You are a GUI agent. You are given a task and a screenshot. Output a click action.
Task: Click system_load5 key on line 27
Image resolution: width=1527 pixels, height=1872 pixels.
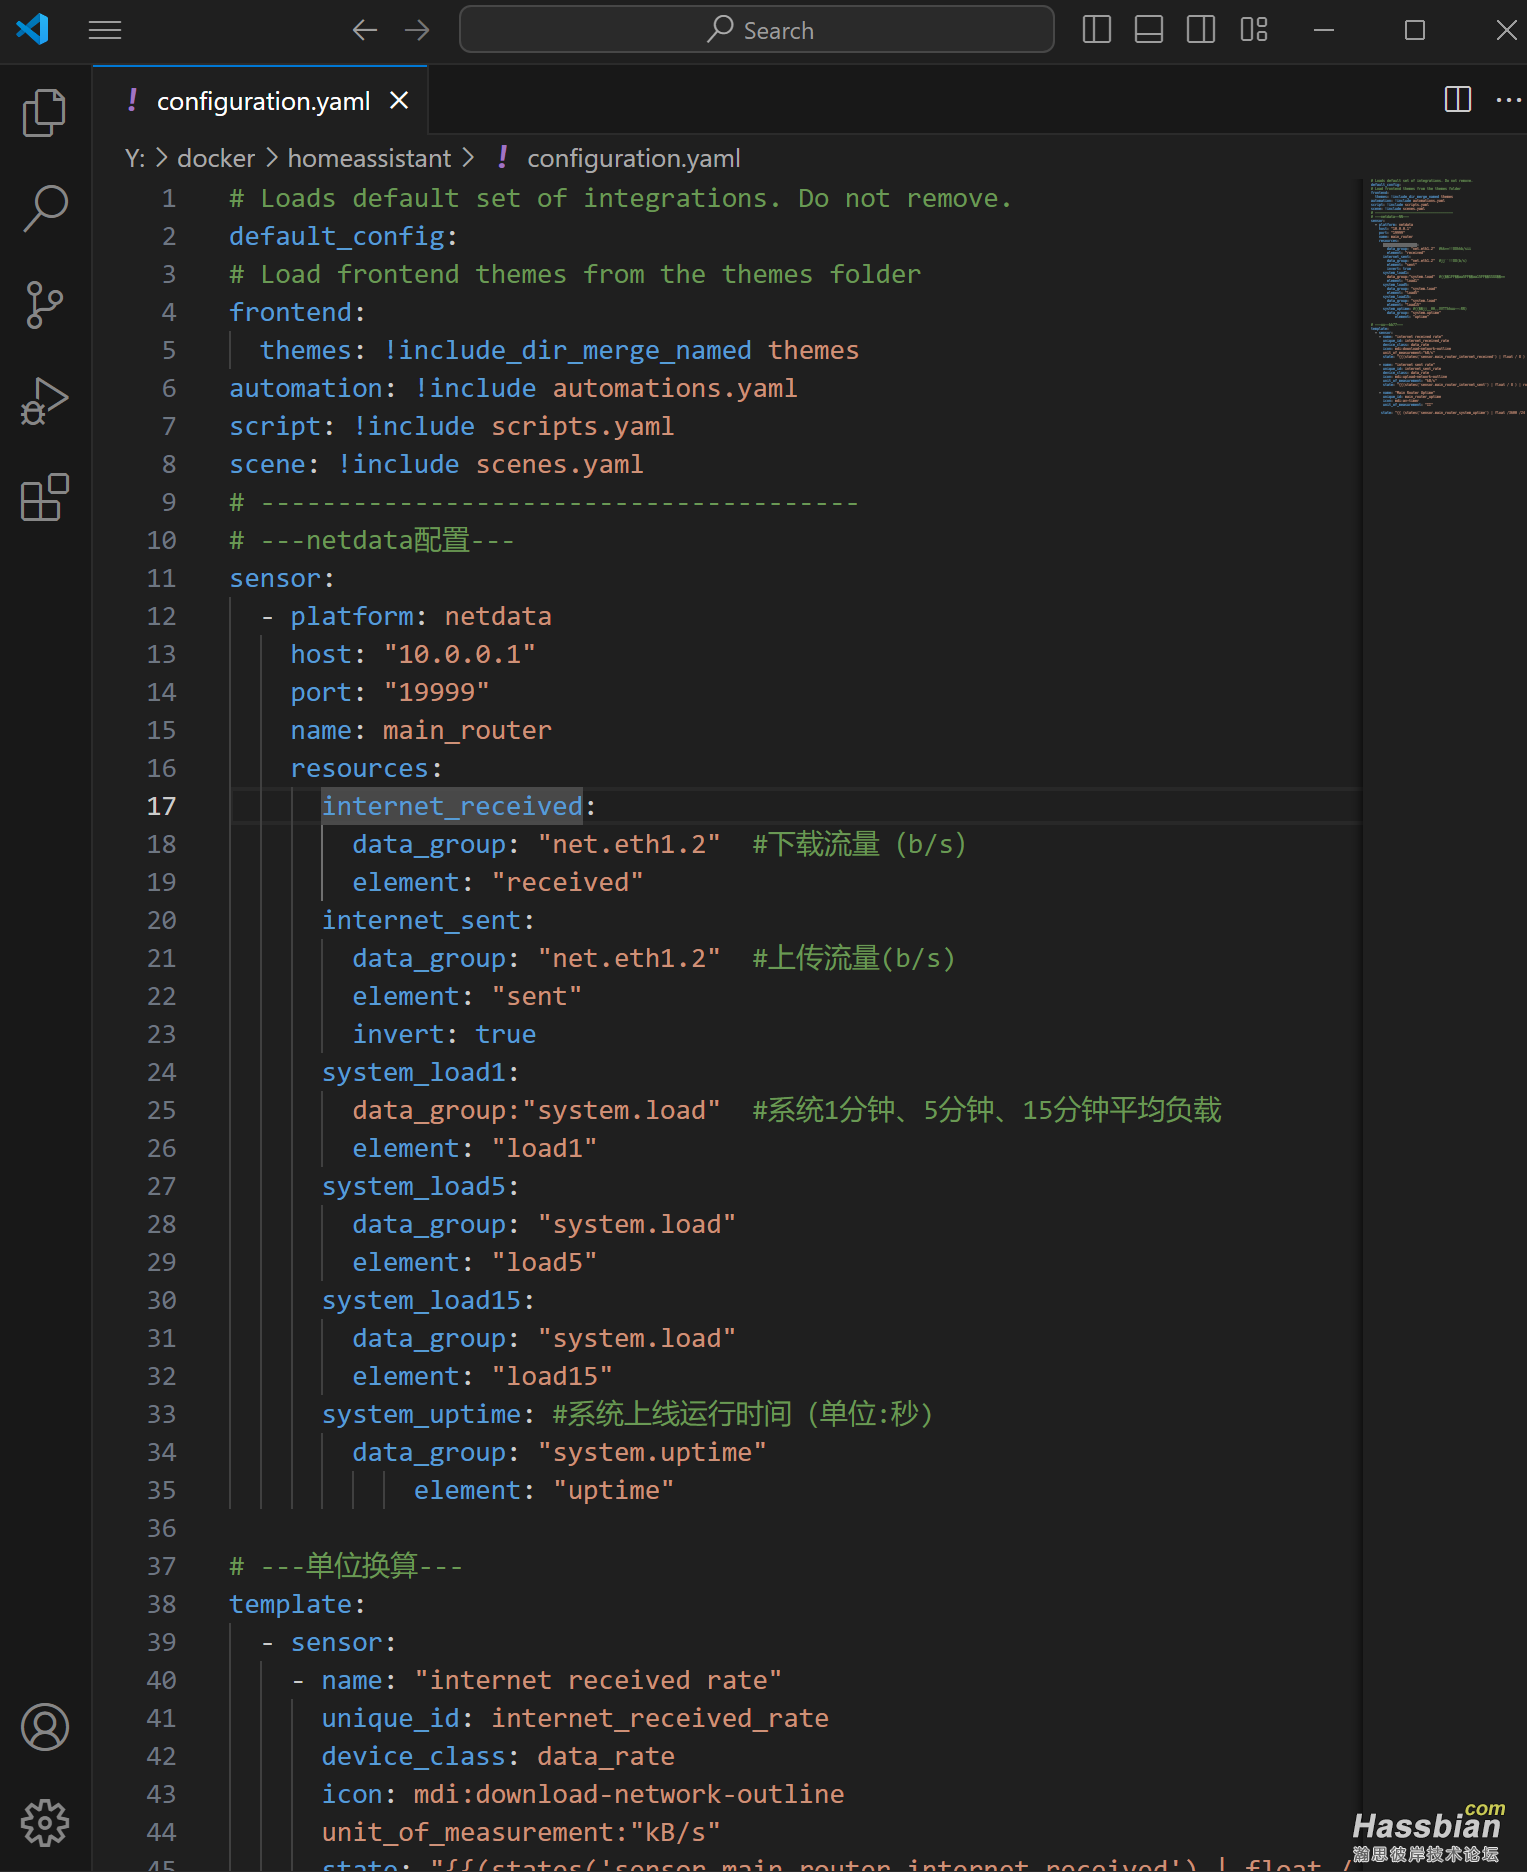(x=414, y=1187)
